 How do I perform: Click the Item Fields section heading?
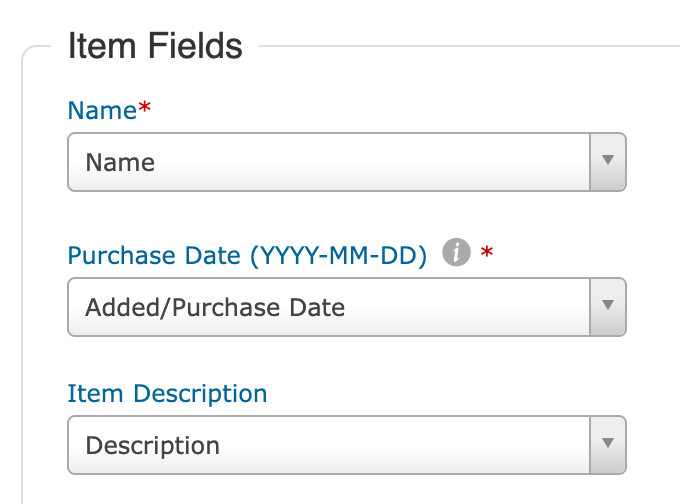155,46
